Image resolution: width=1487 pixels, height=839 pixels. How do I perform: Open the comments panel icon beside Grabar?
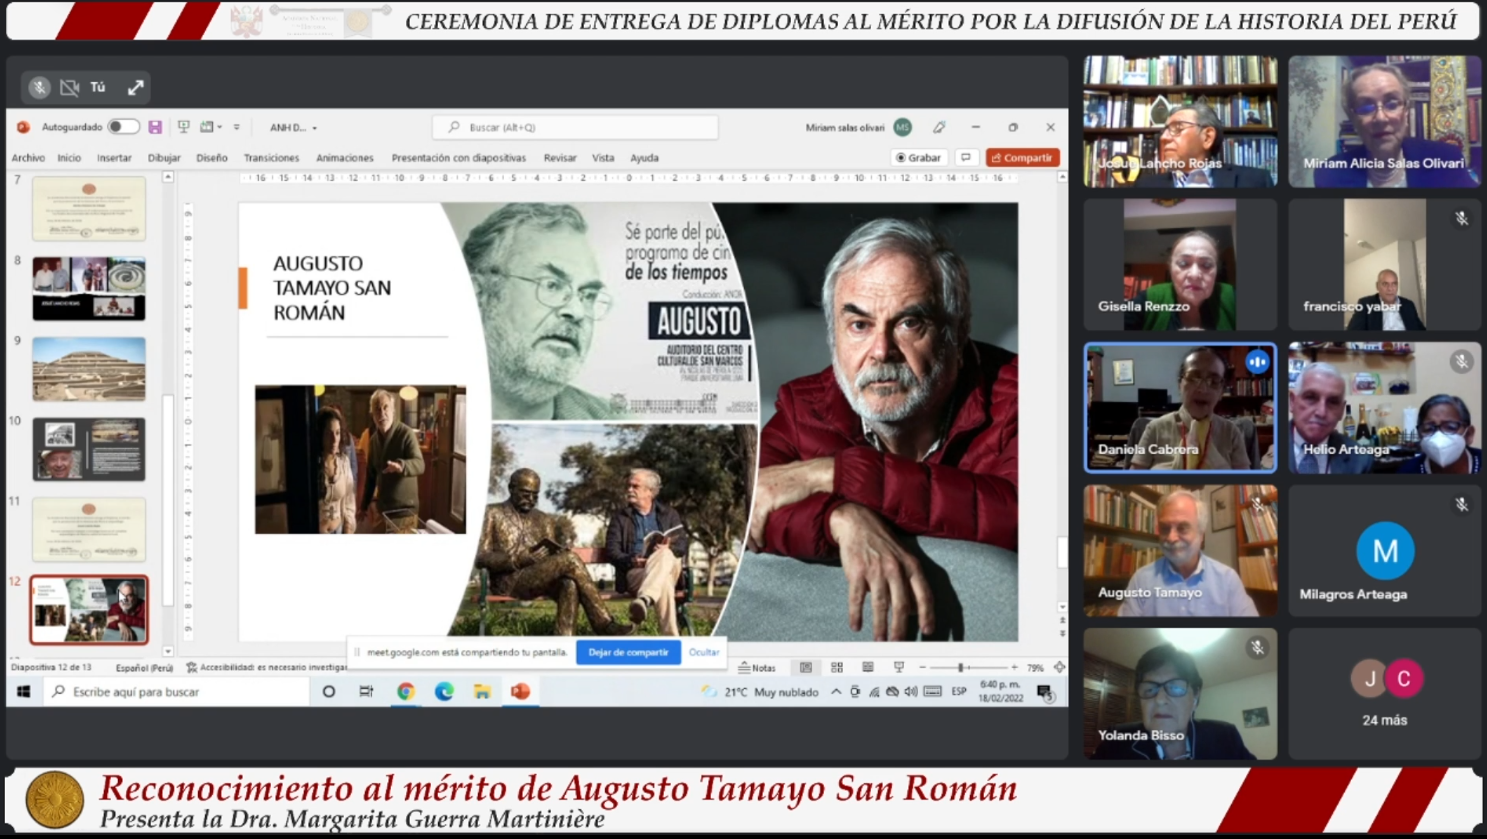coord(966,158)
